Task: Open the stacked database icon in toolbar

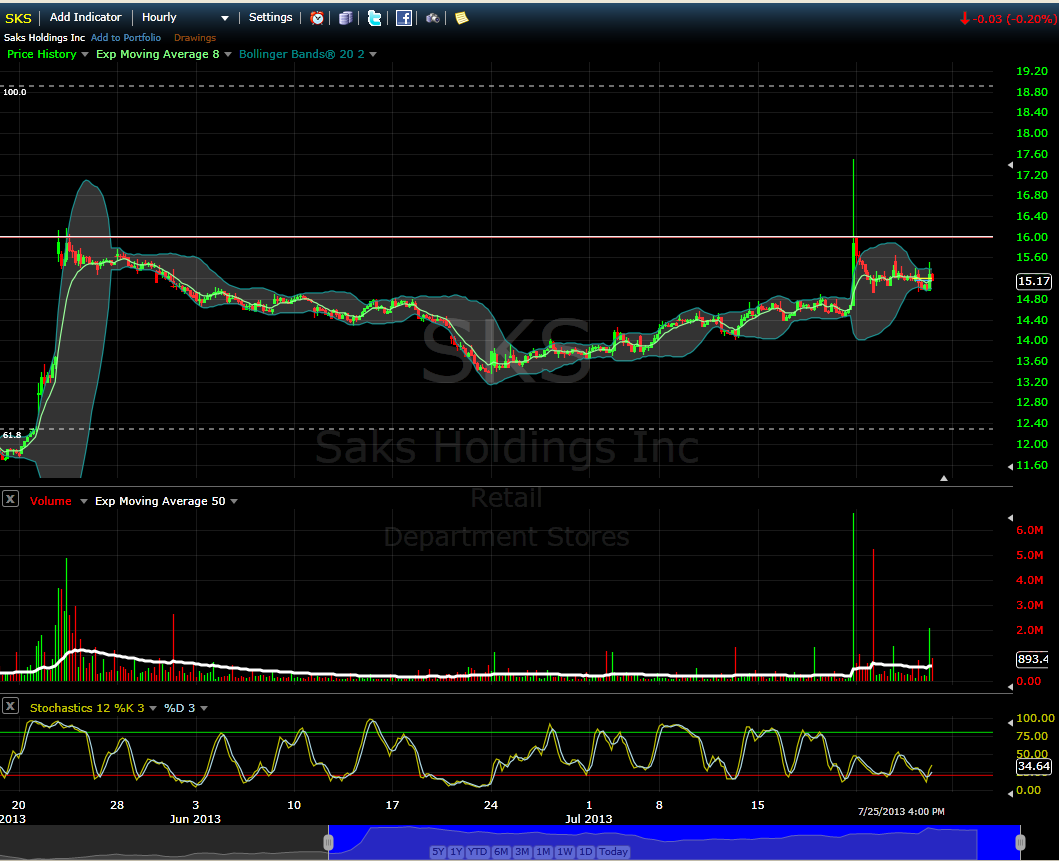Action: point(345,18)
